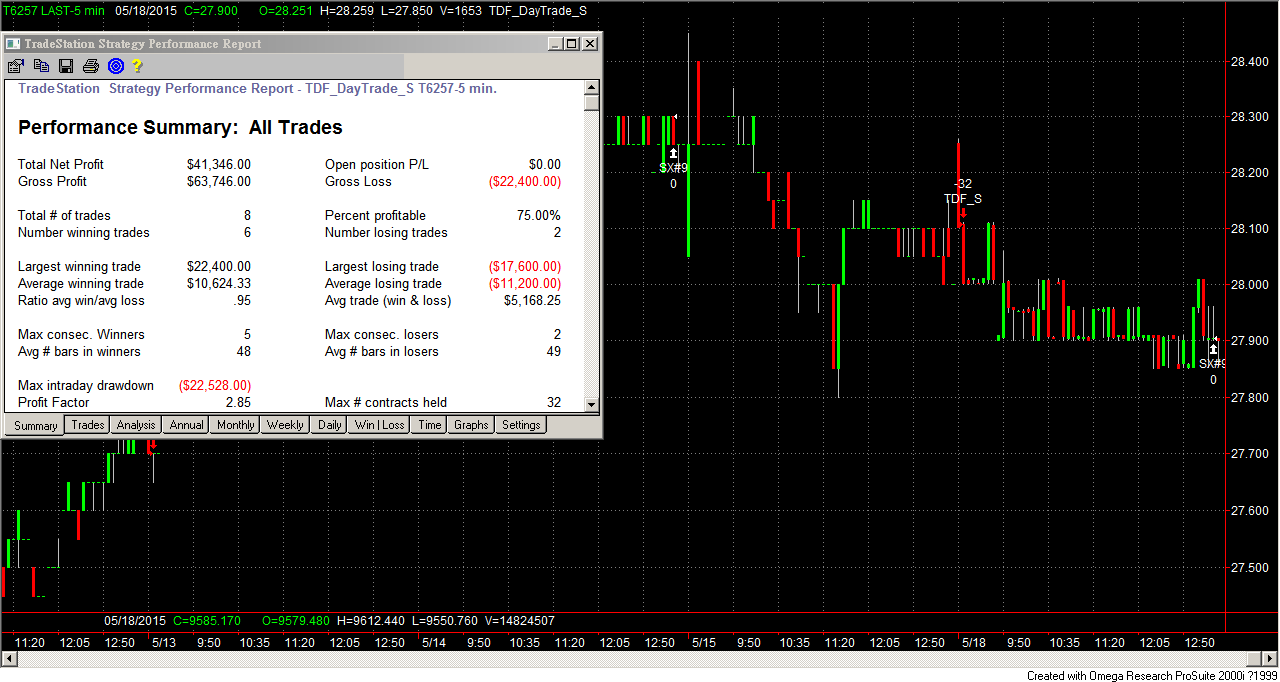Click the report window's title bar system icon
1280x682 pixels.
tap(13, 44)
